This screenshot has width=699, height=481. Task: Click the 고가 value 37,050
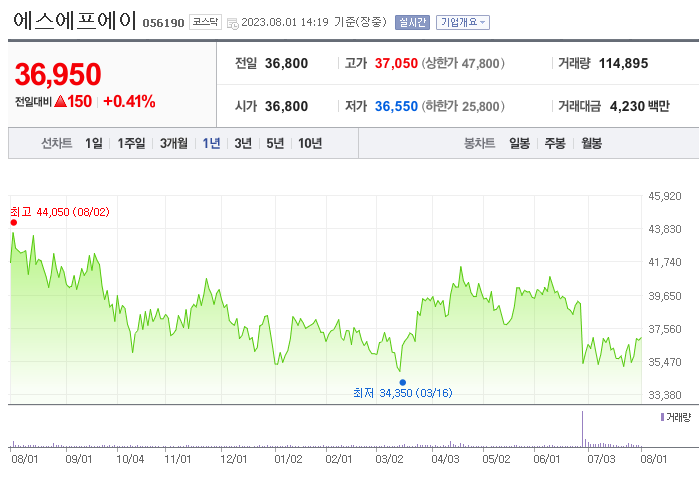pyautogui.click(x=396, y=63)
